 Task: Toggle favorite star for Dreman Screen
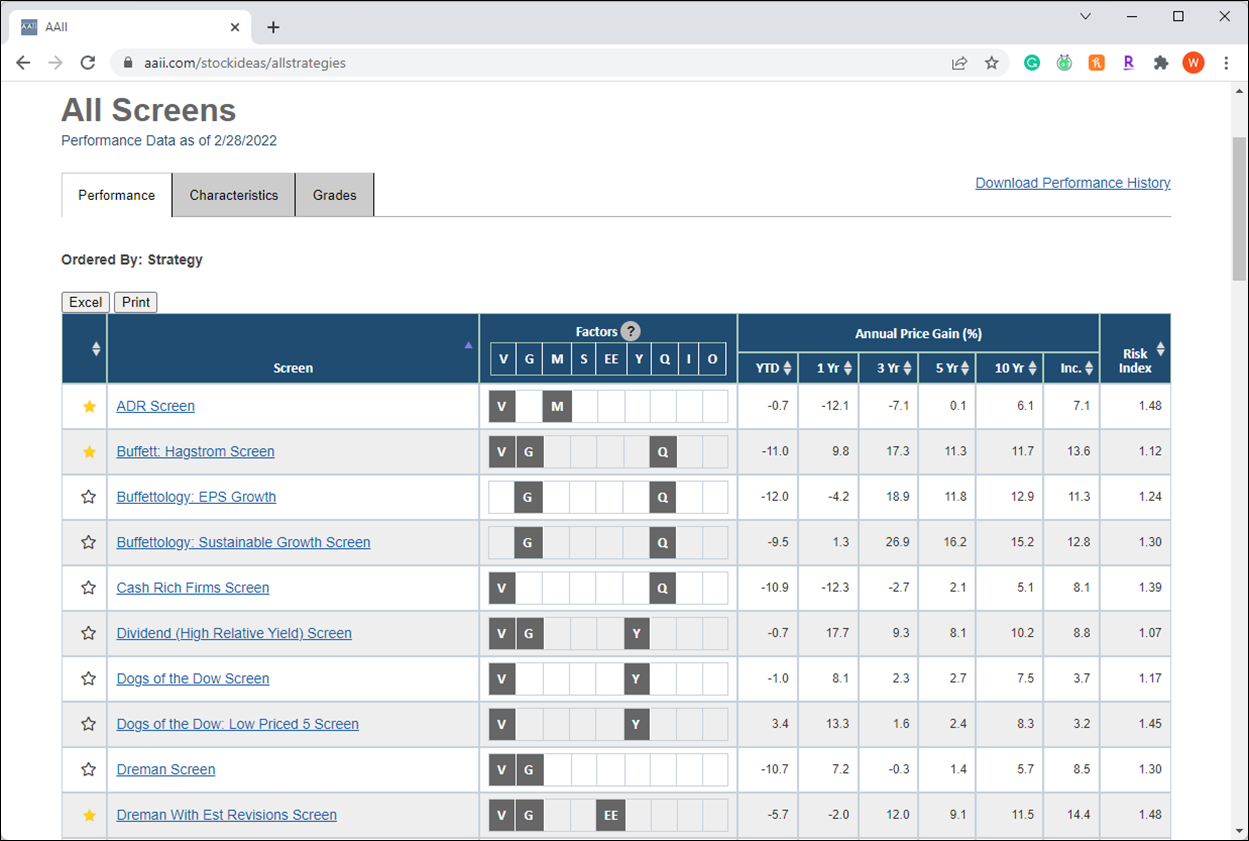coord(89,769)
